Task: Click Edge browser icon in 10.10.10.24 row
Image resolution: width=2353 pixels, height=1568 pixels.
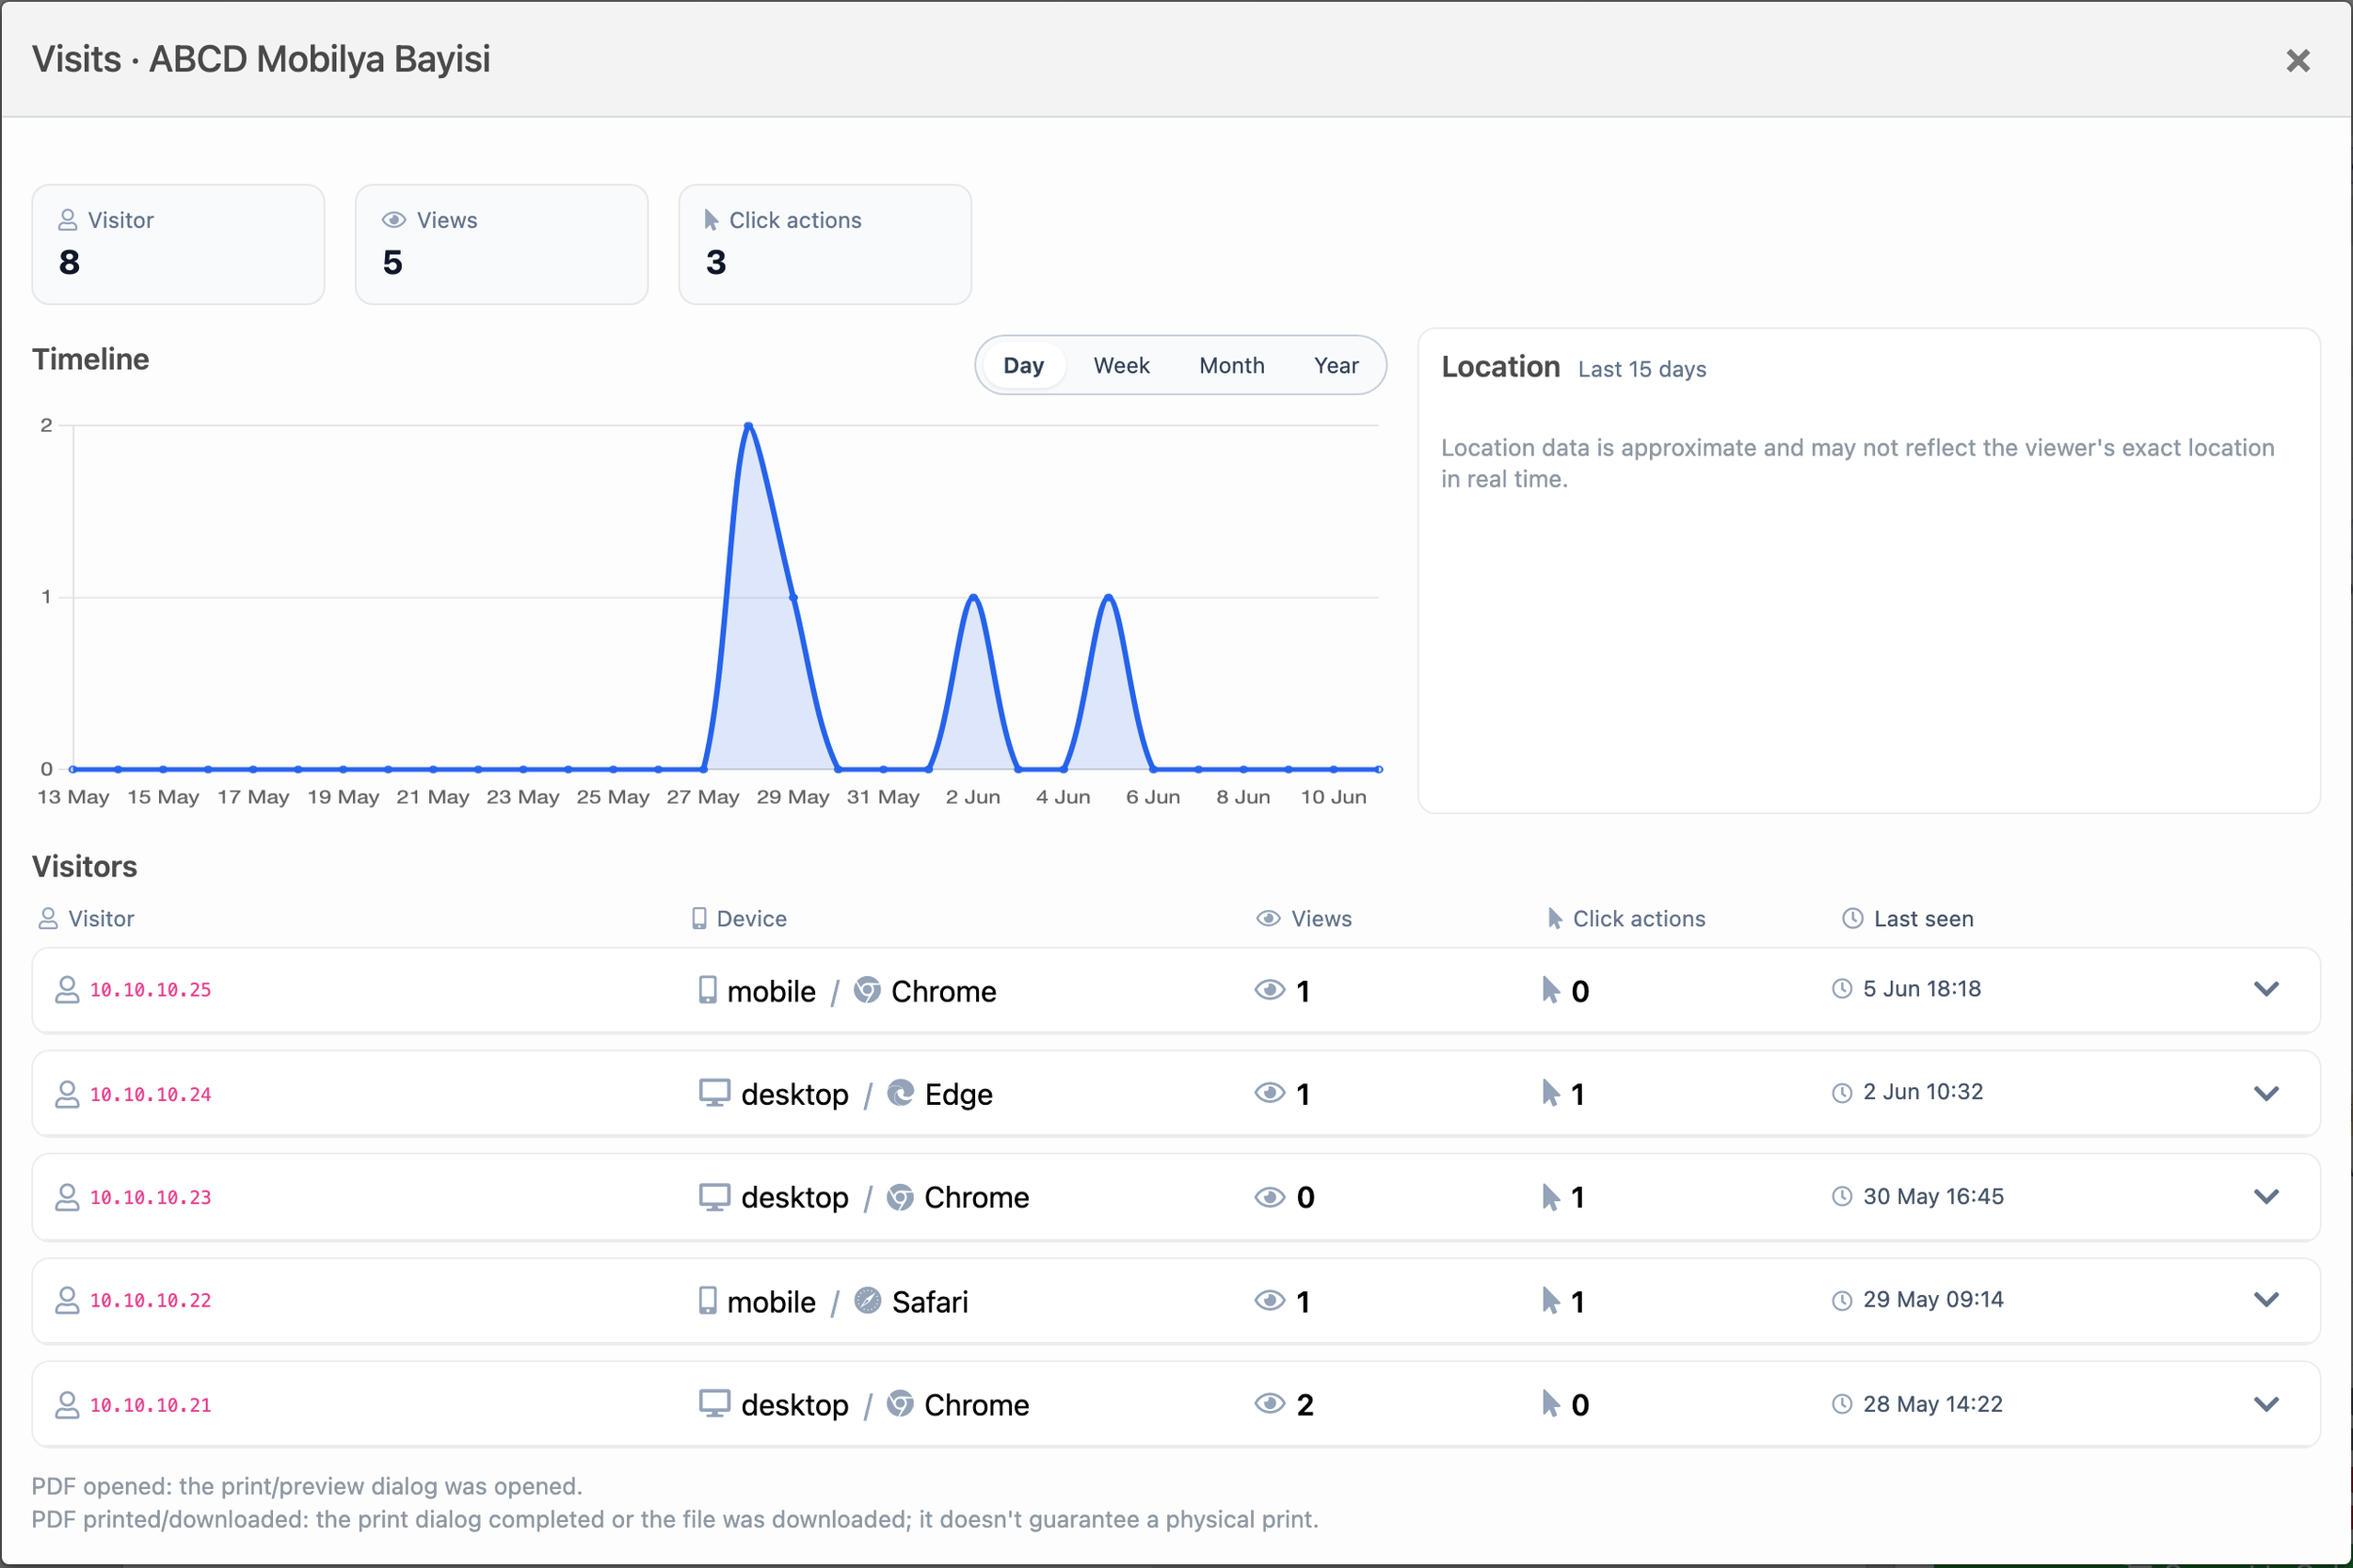Action: [900, 1093]
